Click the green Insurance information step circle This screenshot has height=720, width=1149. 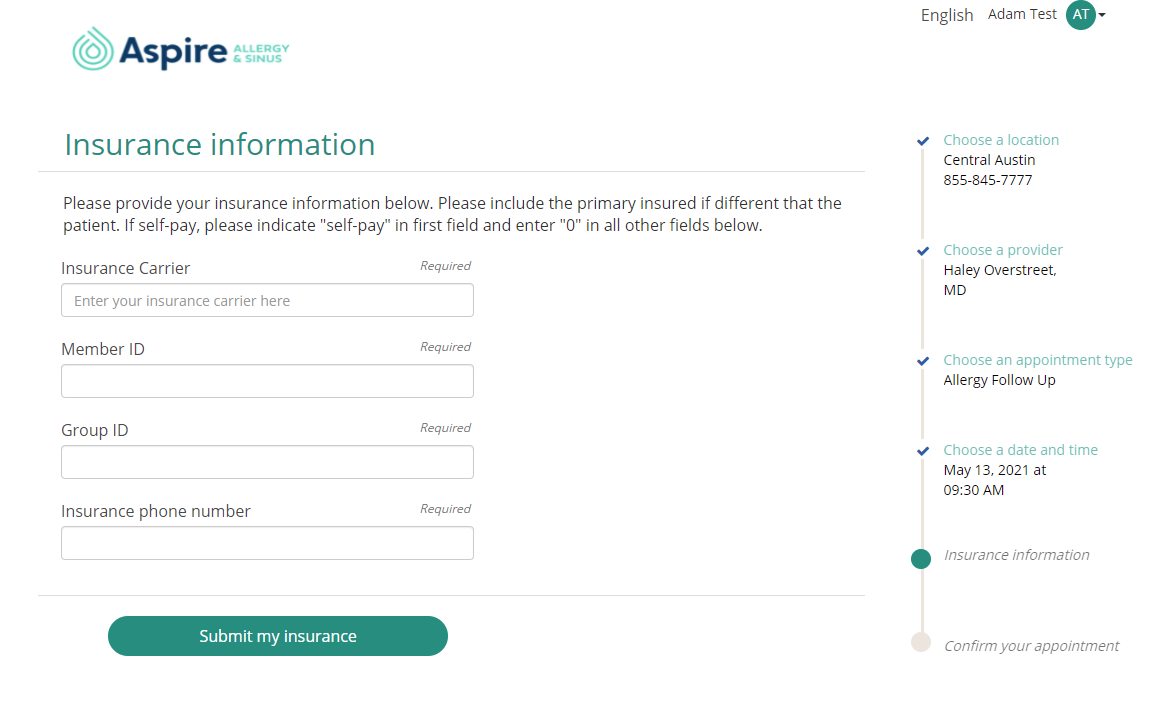tap(921, 559)
